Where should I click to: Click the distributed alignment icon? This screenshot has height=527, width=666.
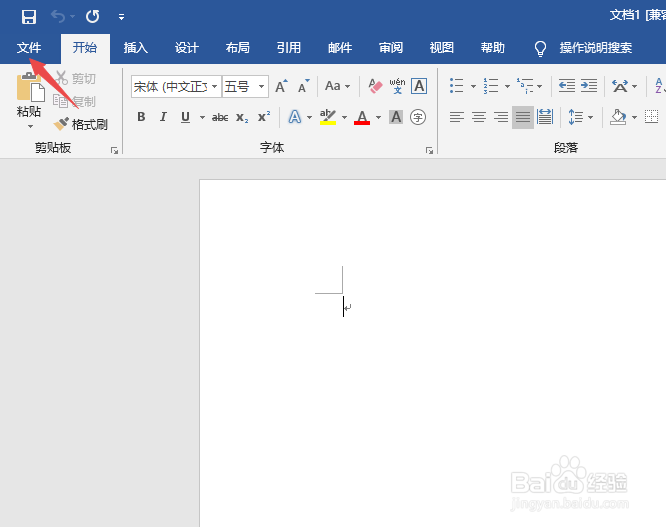pyautogui.click(x=545, y=117)
